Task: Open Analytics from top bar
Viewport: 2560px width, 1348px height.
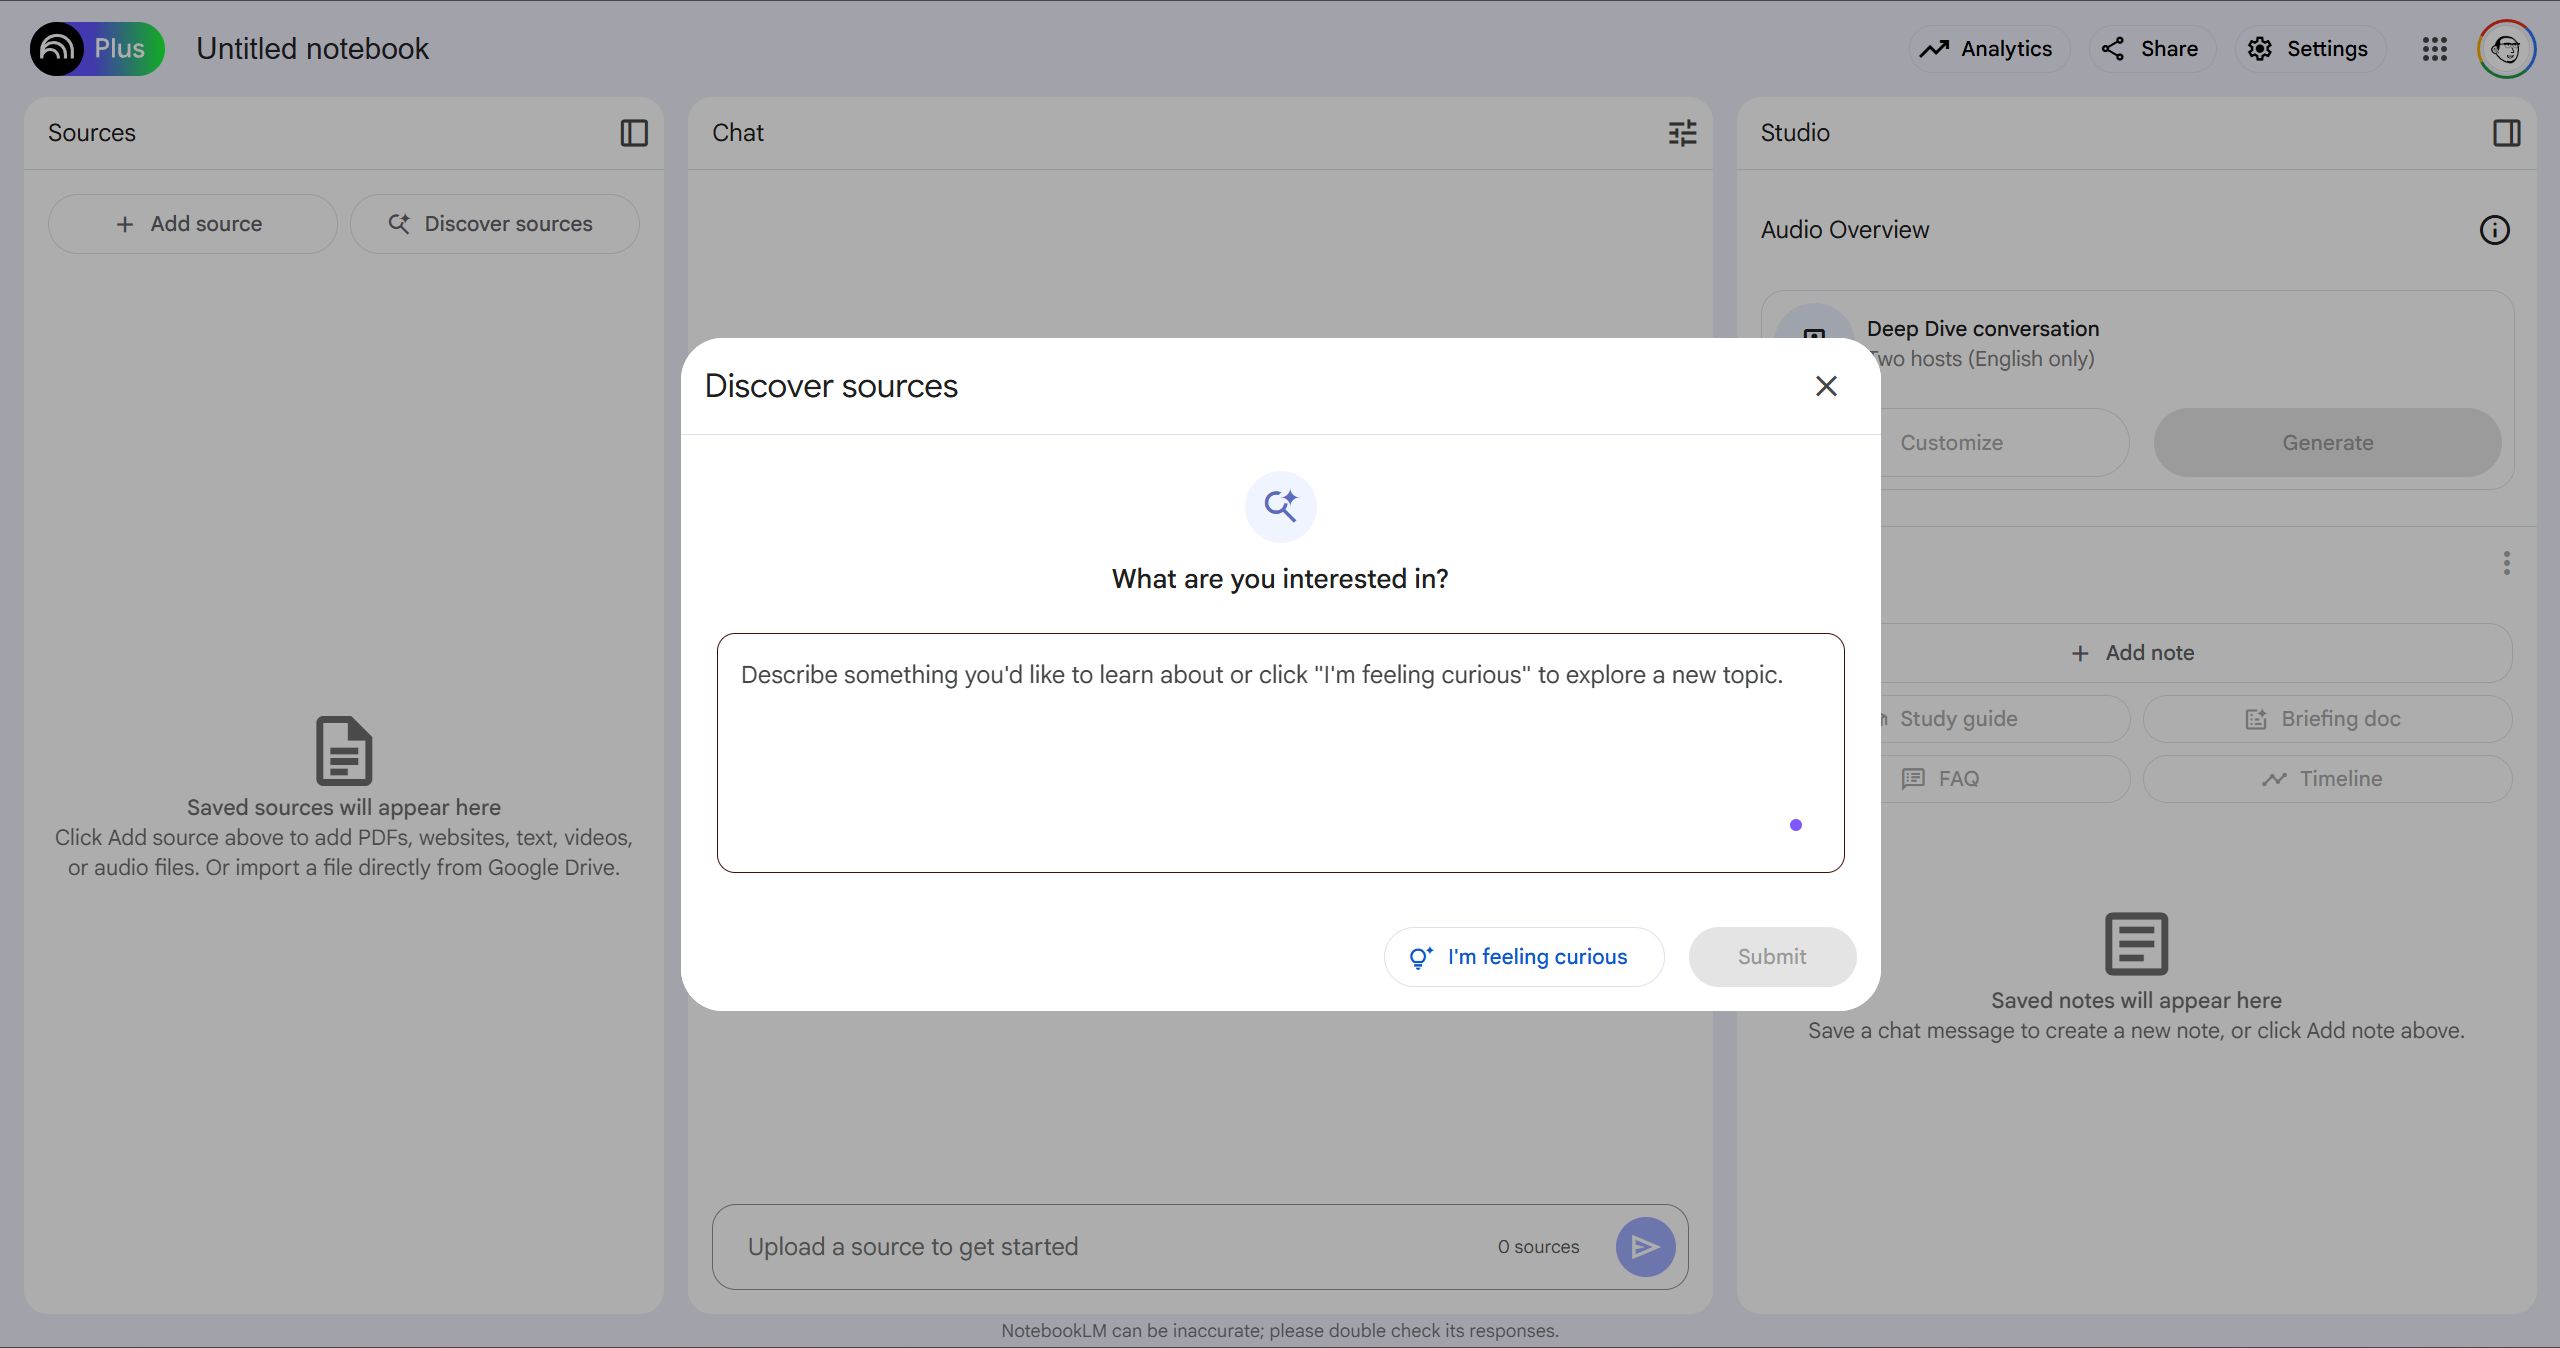Action: click(x=1987, y=49)
